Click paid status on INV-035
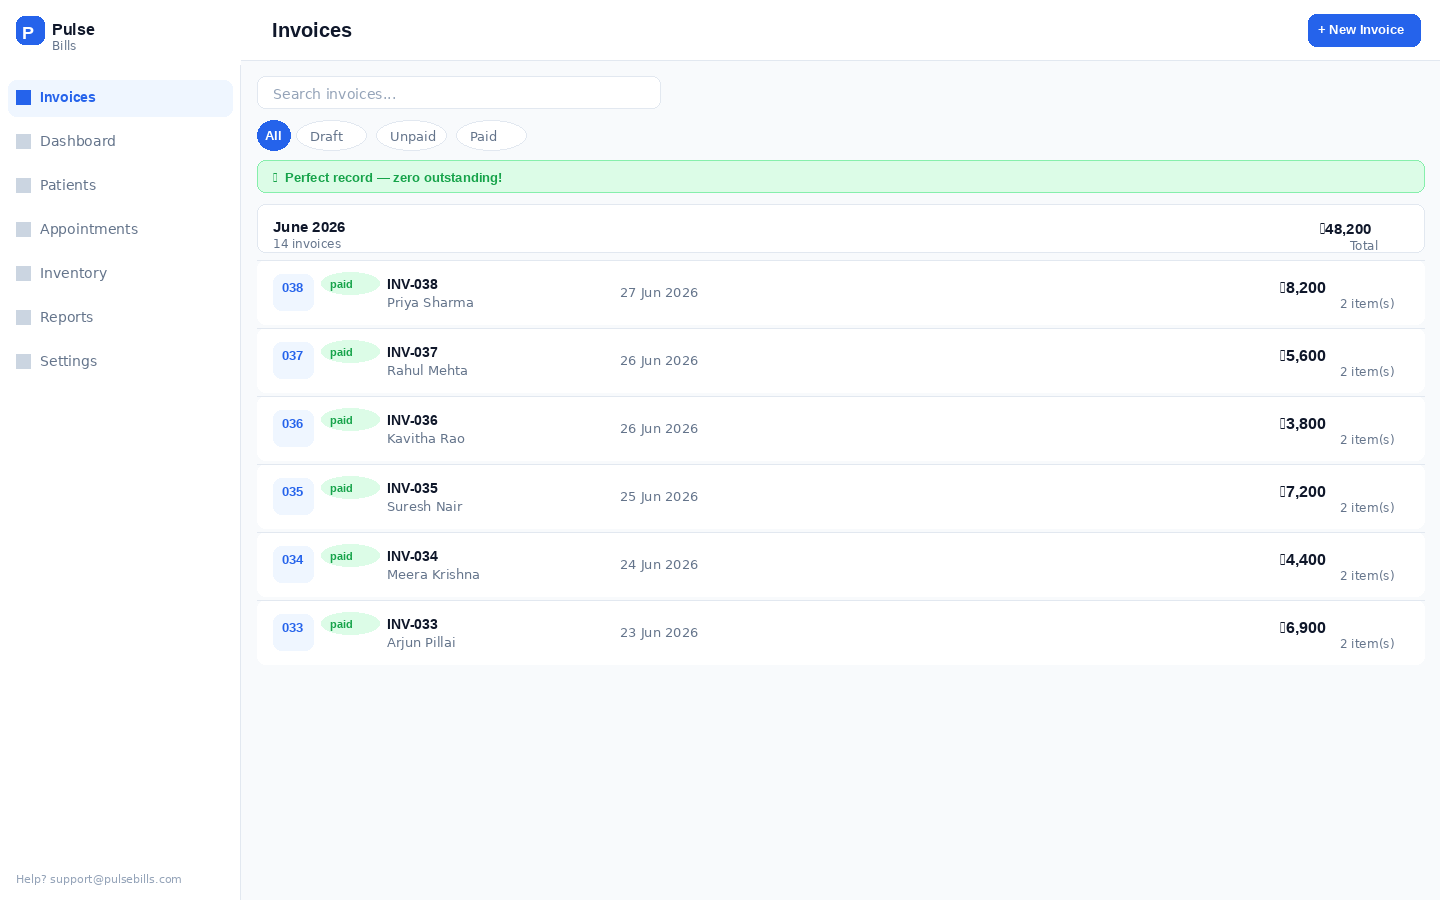Screen dimensions: 1440x900 (x=350, y=488)
